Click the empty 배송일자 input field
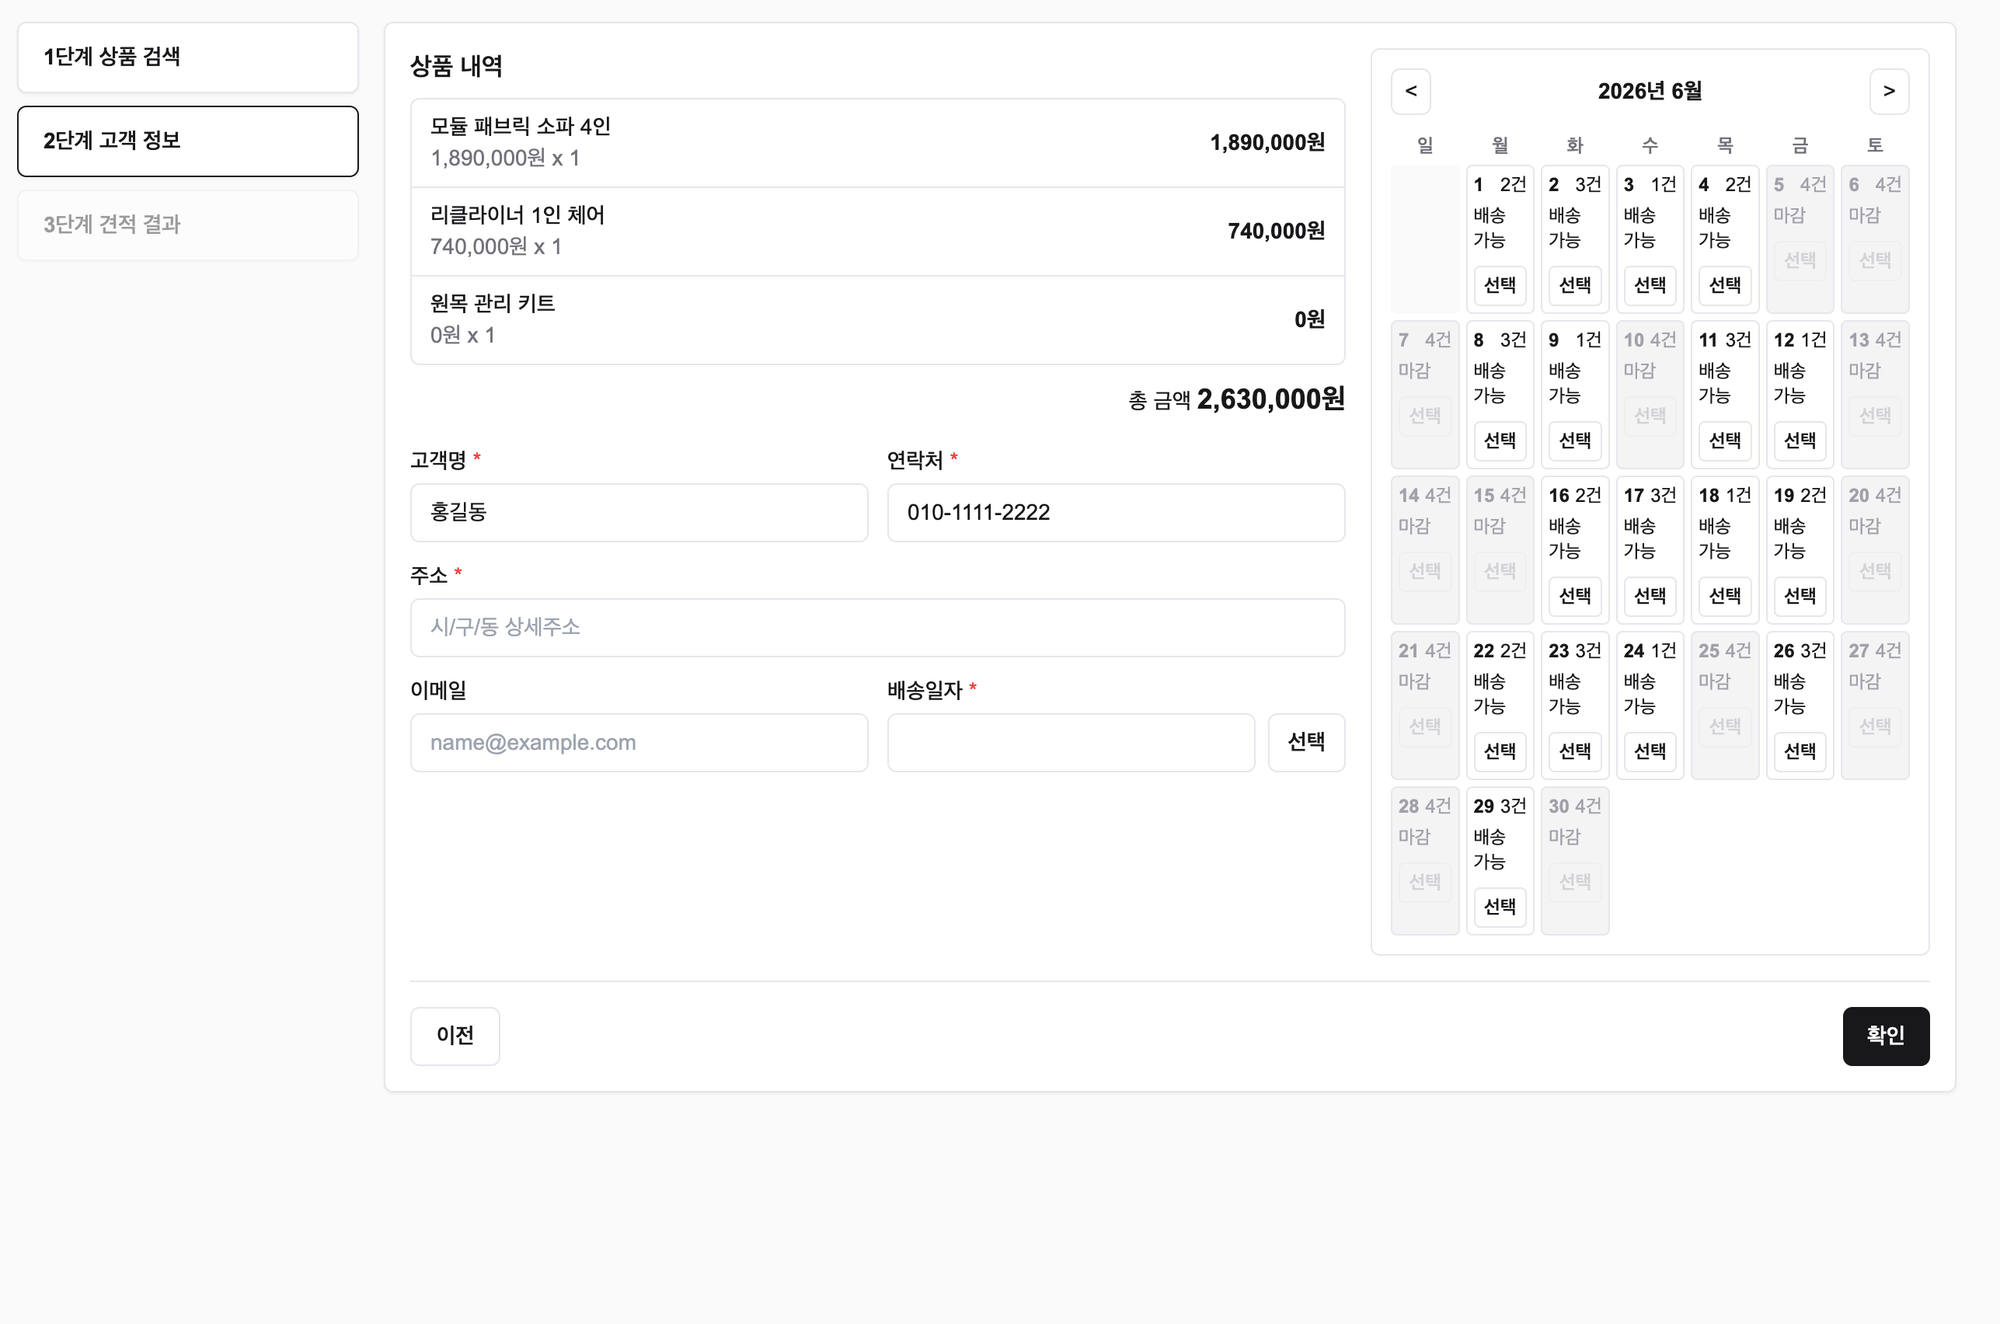The image size is (2000, 1324). pyautogui.click(x=1071, y=743)
